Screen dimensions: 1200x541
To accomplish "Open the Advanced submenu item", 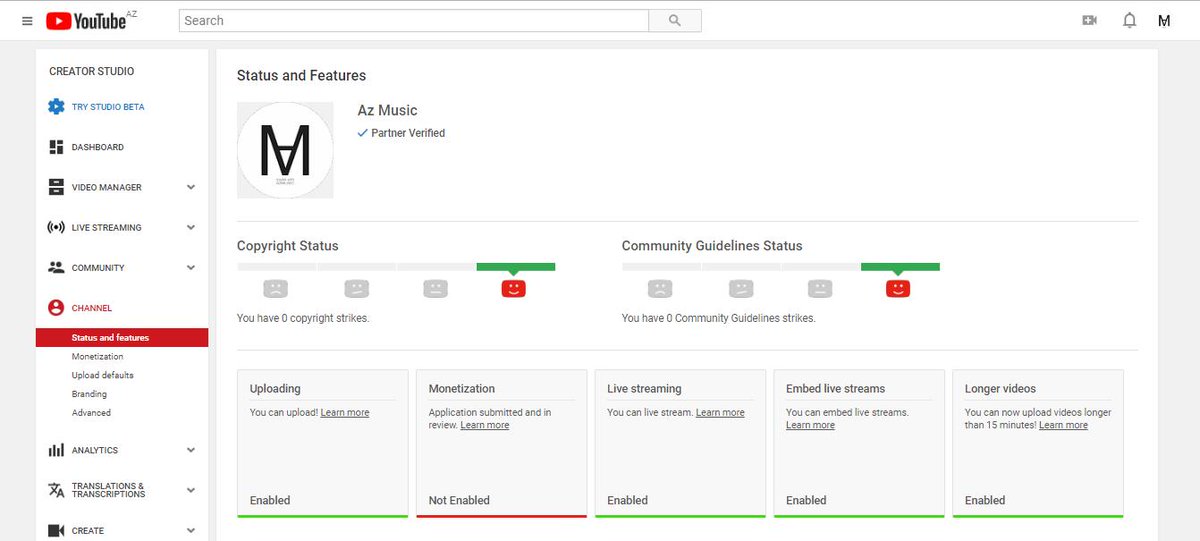I will point(91,412).
